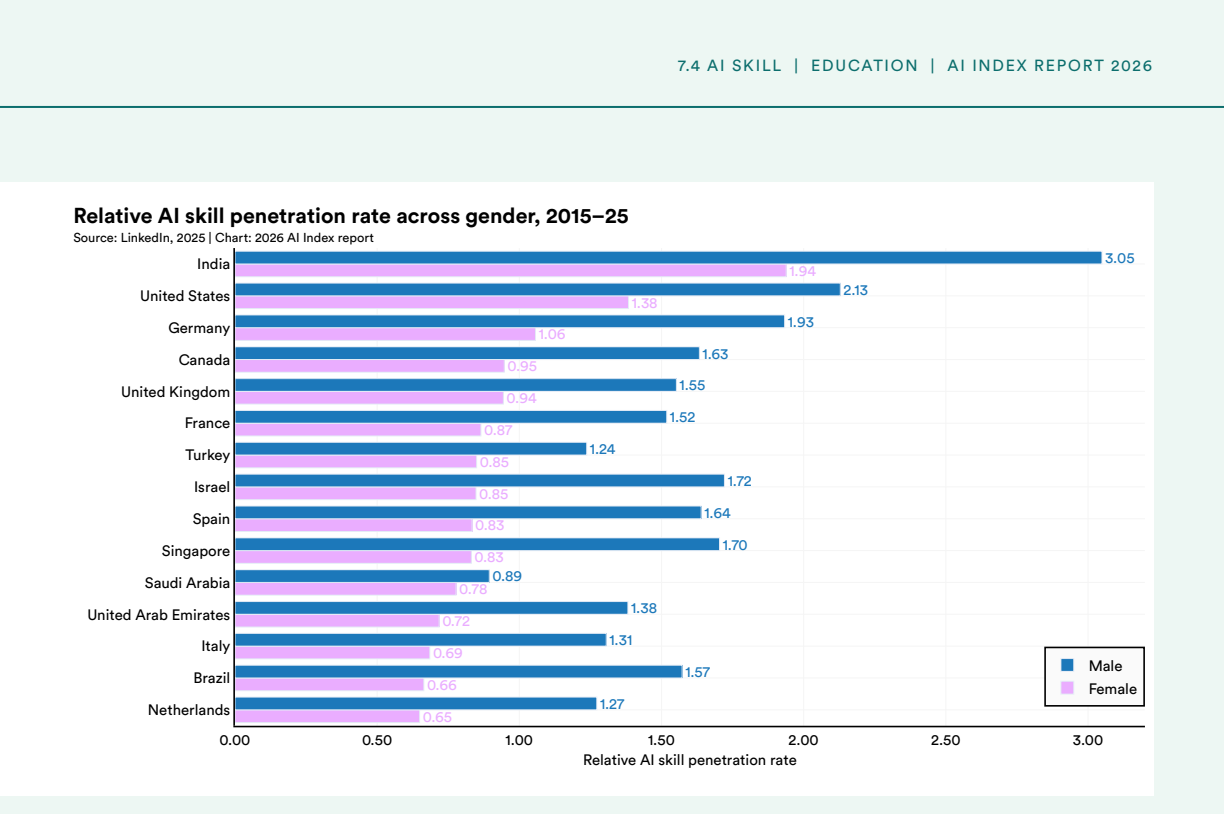This screenshot has width=1224, height=814.
Task: Click the value 0.65 for Netherlands
Action: 437,717
